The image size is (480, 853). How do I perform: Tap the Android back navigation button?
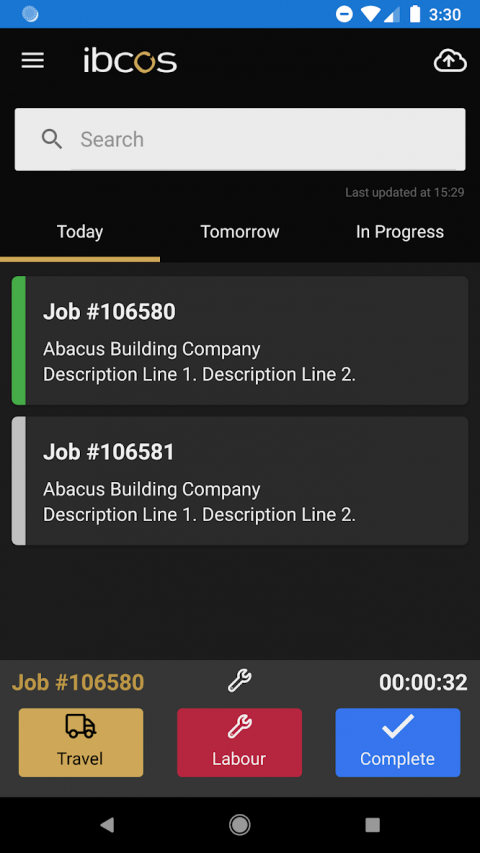tap(107, 825)
